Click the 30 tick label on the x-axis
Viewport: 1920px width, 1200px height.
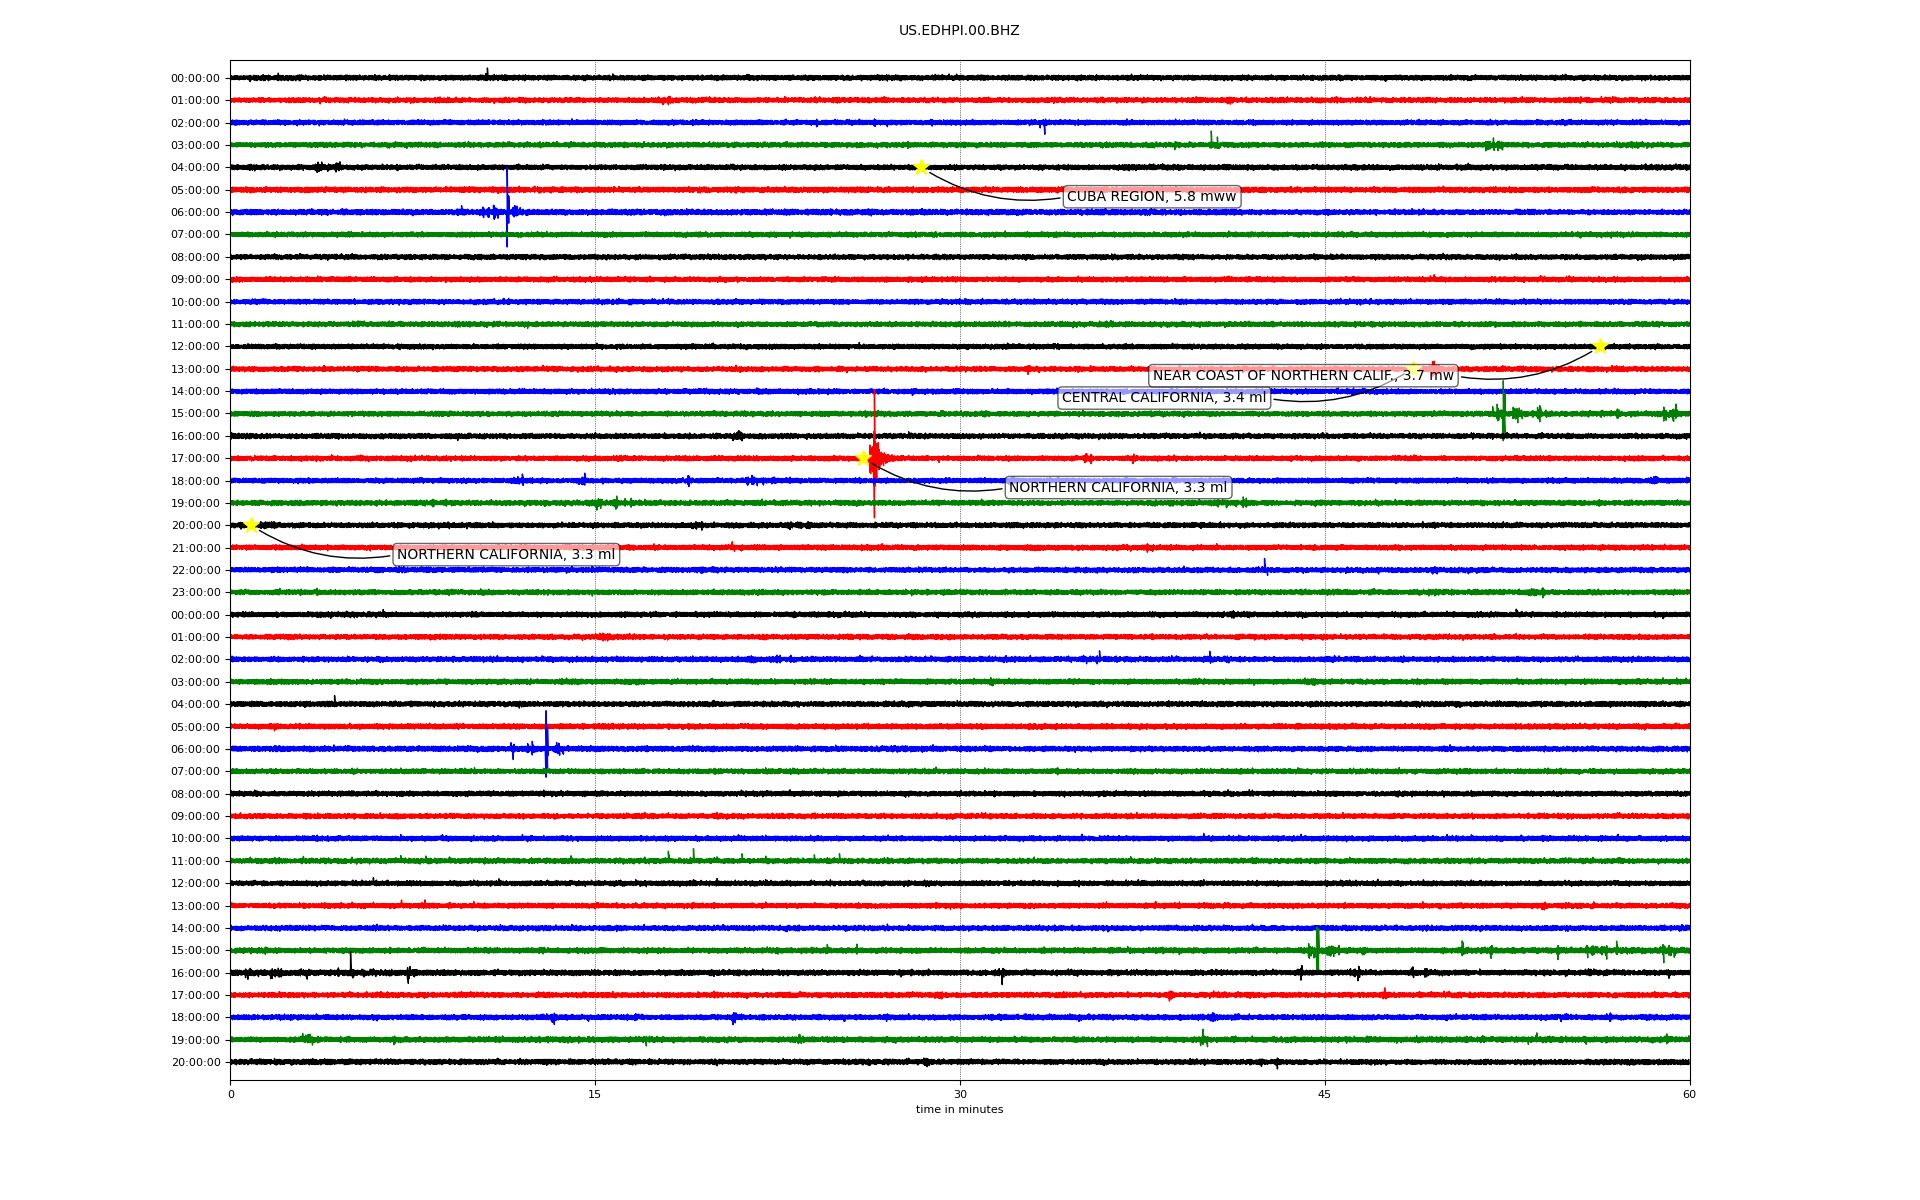pyautogui.click(x=960, y=1094)
